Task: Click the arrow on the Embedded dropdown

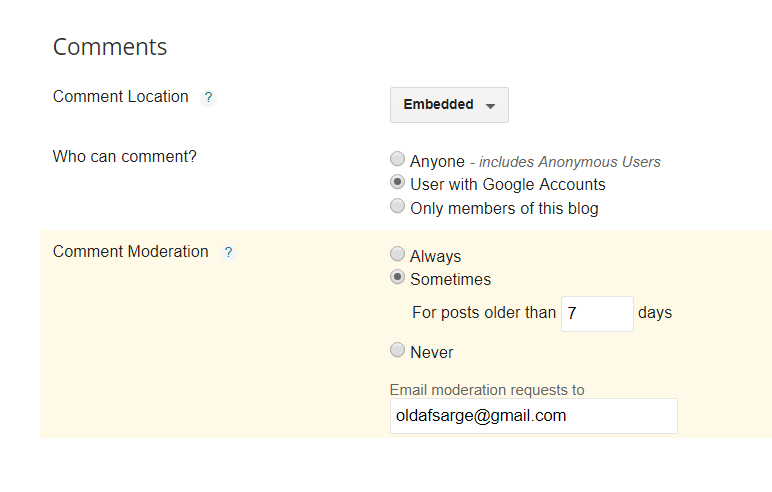Action: [490, 106]
